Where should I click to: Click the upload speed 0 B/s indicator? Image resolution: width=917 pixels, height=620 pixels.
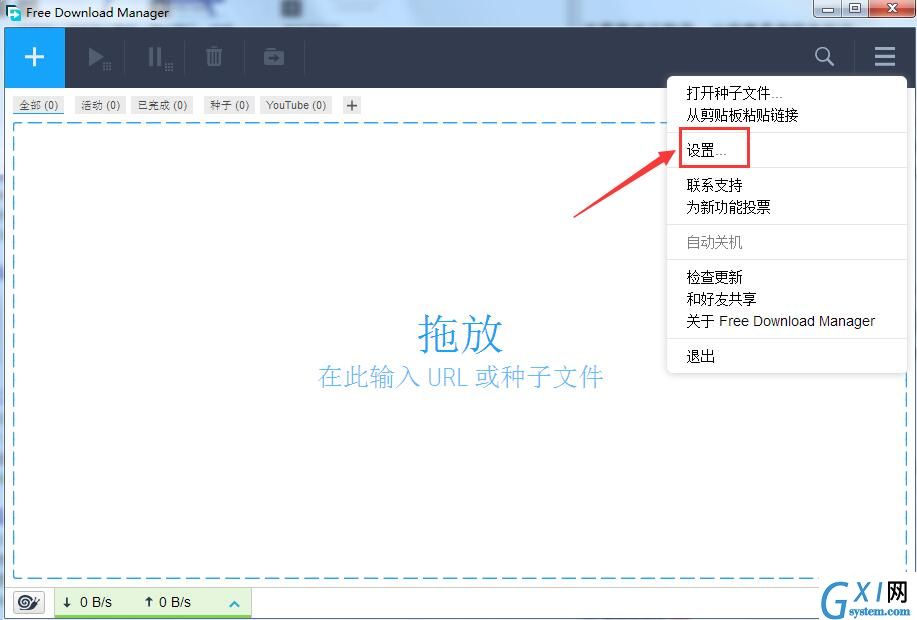[x=167, y=602]
